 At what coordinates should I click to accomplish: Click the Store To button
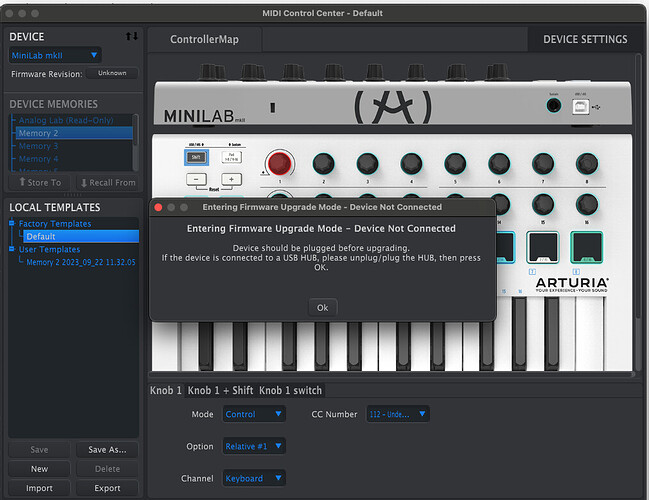pyautogui.click(x=39, y=183)
